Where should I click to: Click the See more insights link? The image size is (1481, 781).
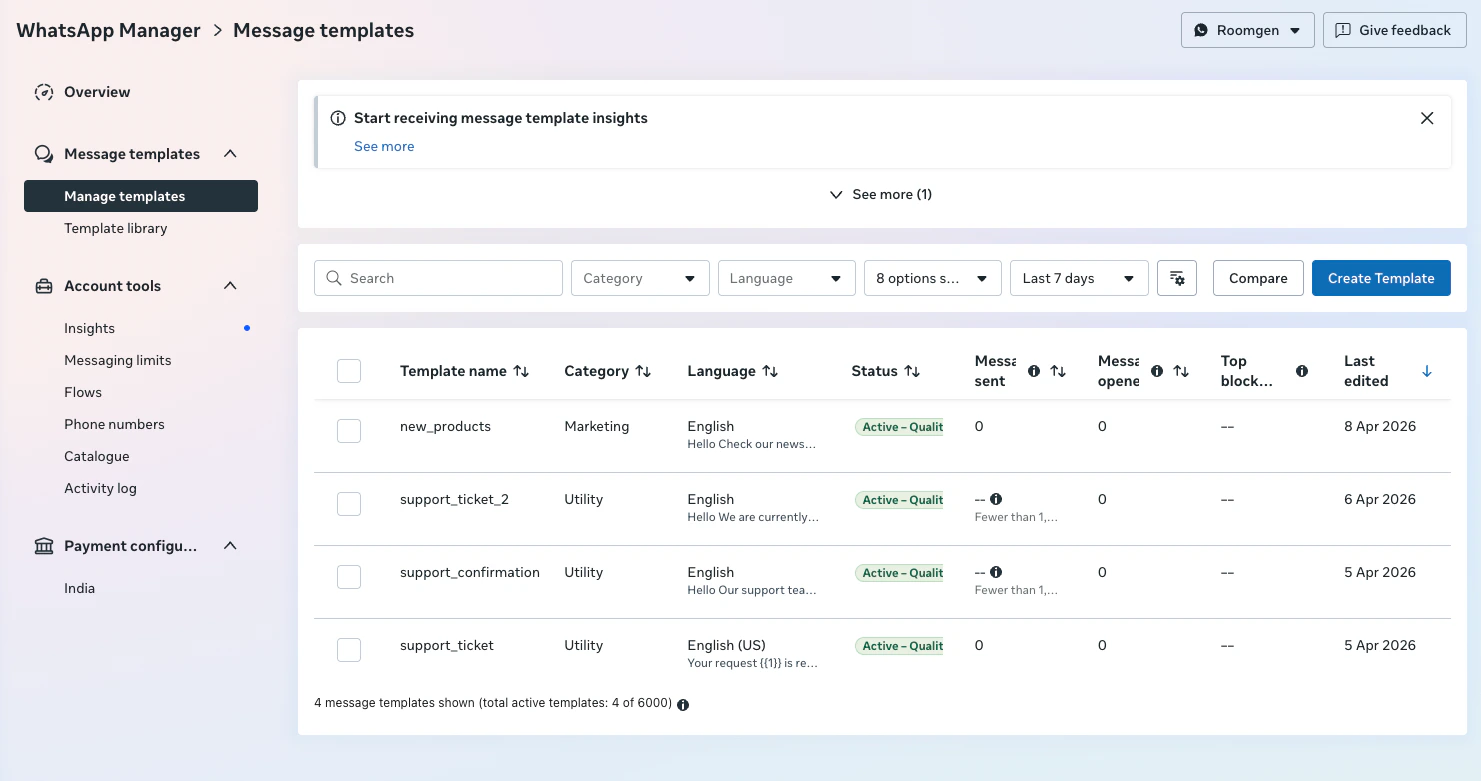[x=384, y=146]
